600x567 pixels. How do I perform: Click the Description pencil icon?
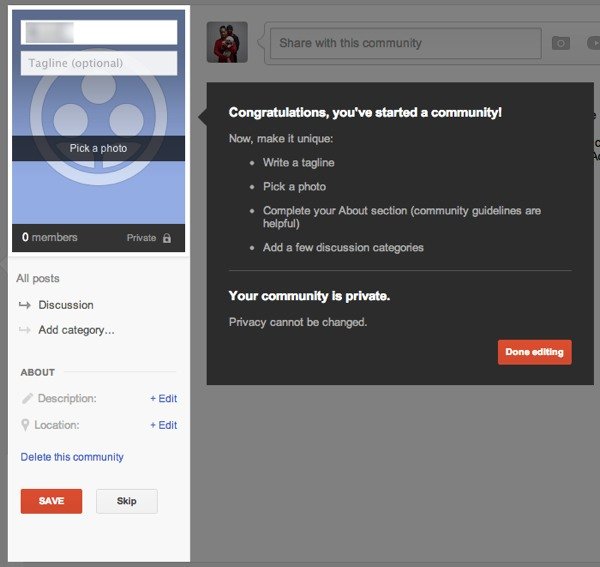coord(27,398)
